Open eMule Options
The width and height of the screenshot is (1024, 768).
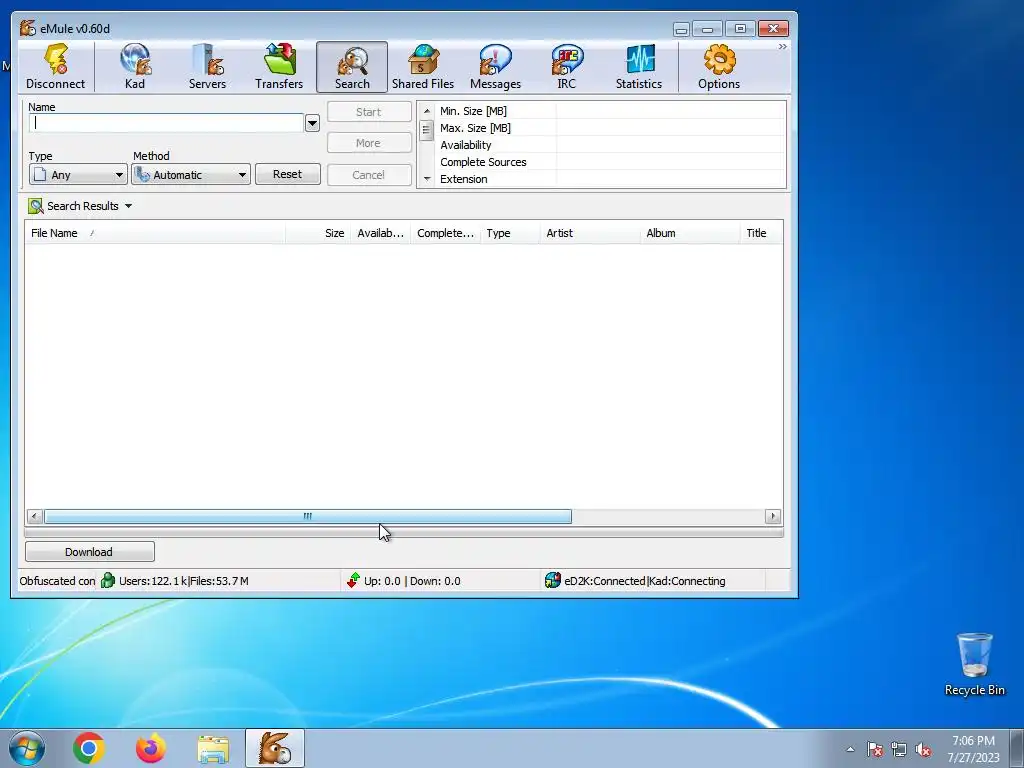point(719,67)
